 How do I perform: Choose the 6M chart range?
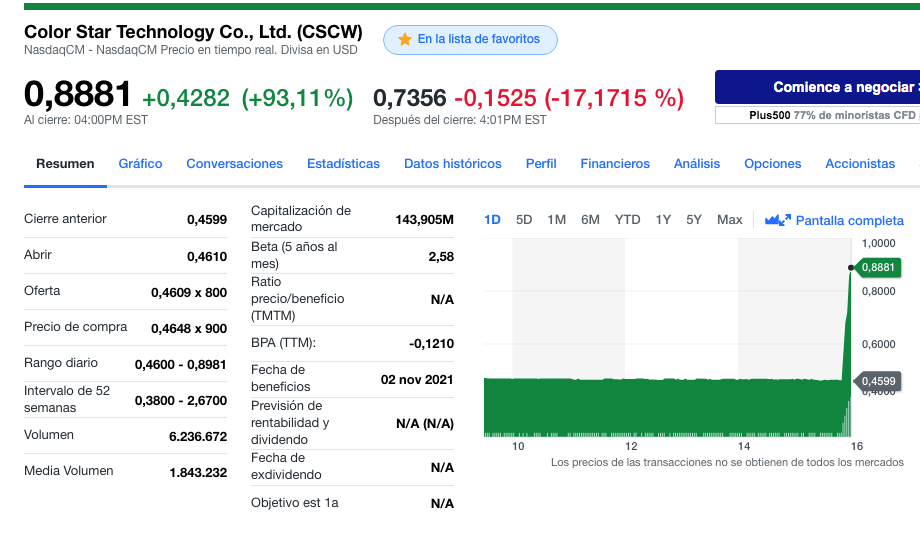click(590, 220)
